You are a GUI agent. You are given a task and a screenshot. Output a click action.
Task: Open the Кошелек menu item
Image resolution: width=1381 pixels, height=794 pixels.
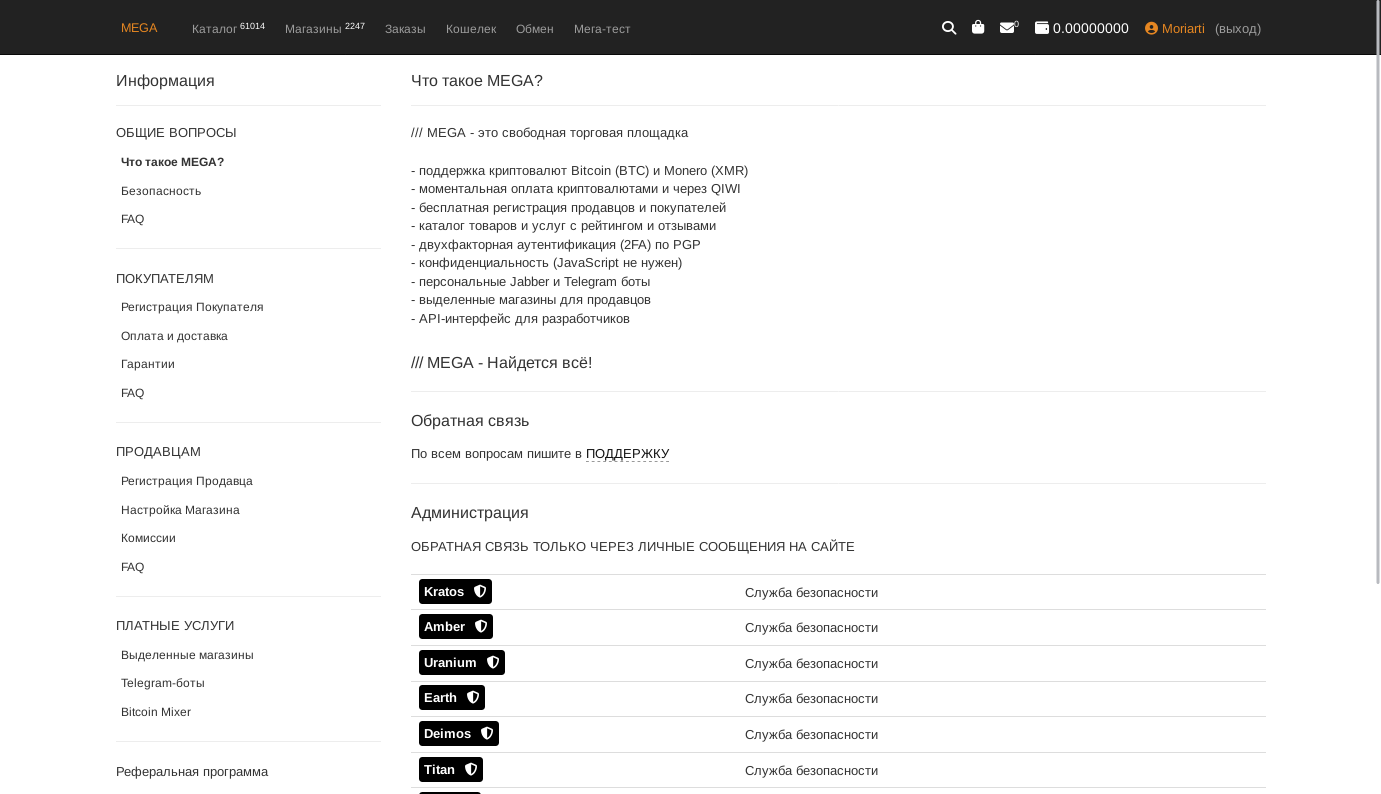click(x=471, y=29)
